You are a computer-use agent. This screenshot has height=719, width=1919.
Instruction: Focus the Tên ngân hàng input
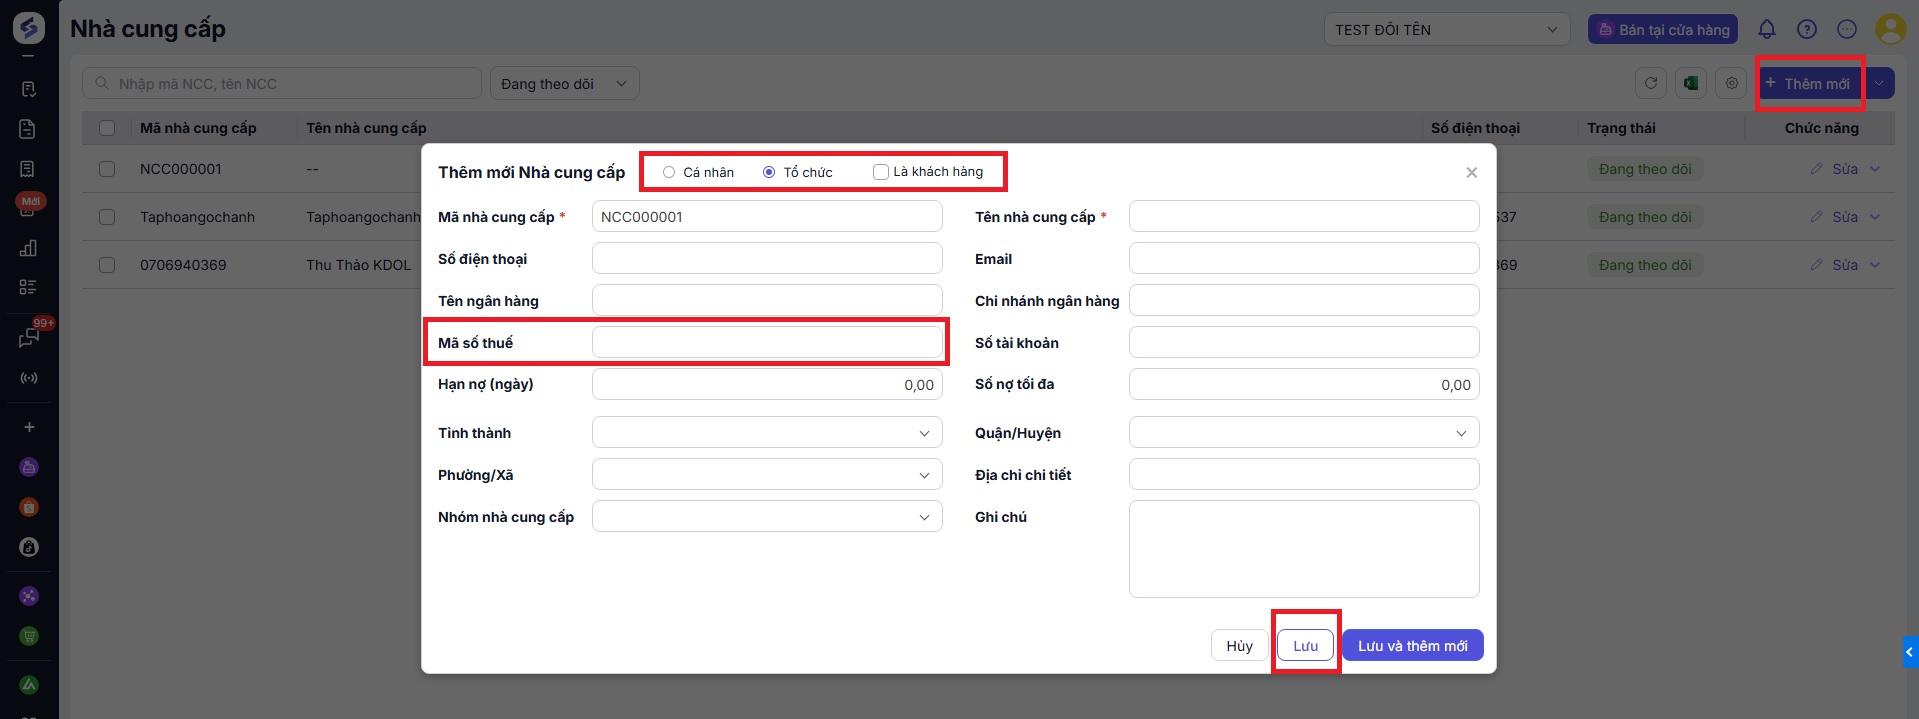point(767,300)
